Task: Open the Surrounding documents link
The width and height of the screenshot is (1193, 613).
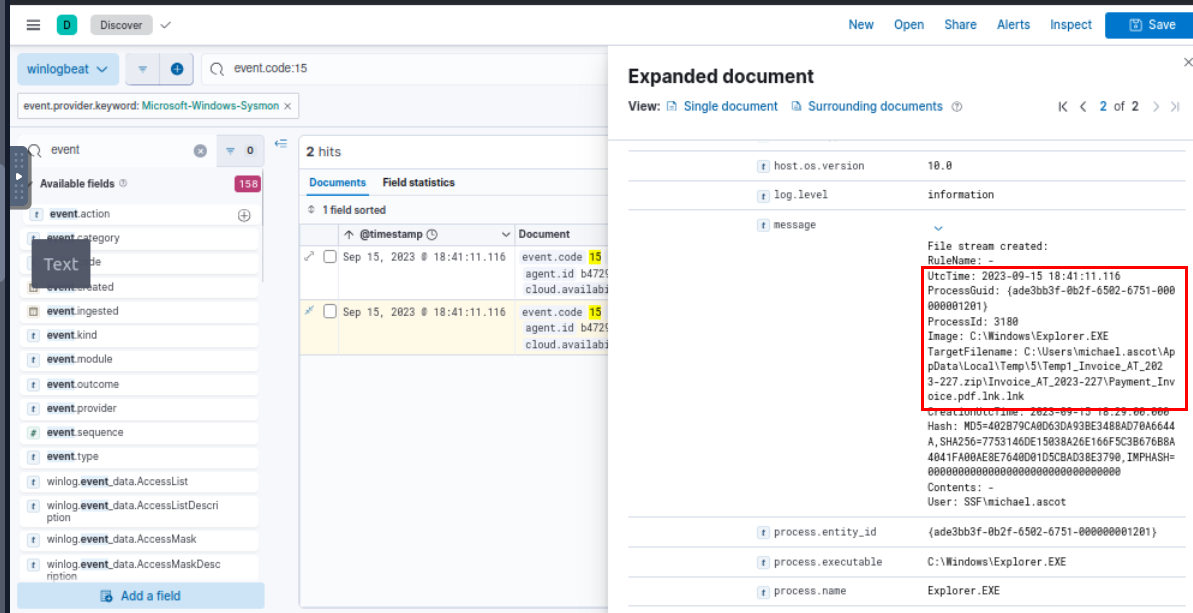Action: click(874, 107)
